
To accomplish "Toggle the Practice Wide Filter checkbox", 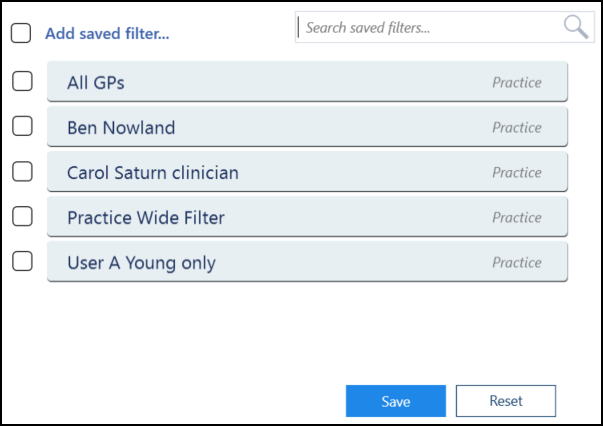I will pos(22,216).
